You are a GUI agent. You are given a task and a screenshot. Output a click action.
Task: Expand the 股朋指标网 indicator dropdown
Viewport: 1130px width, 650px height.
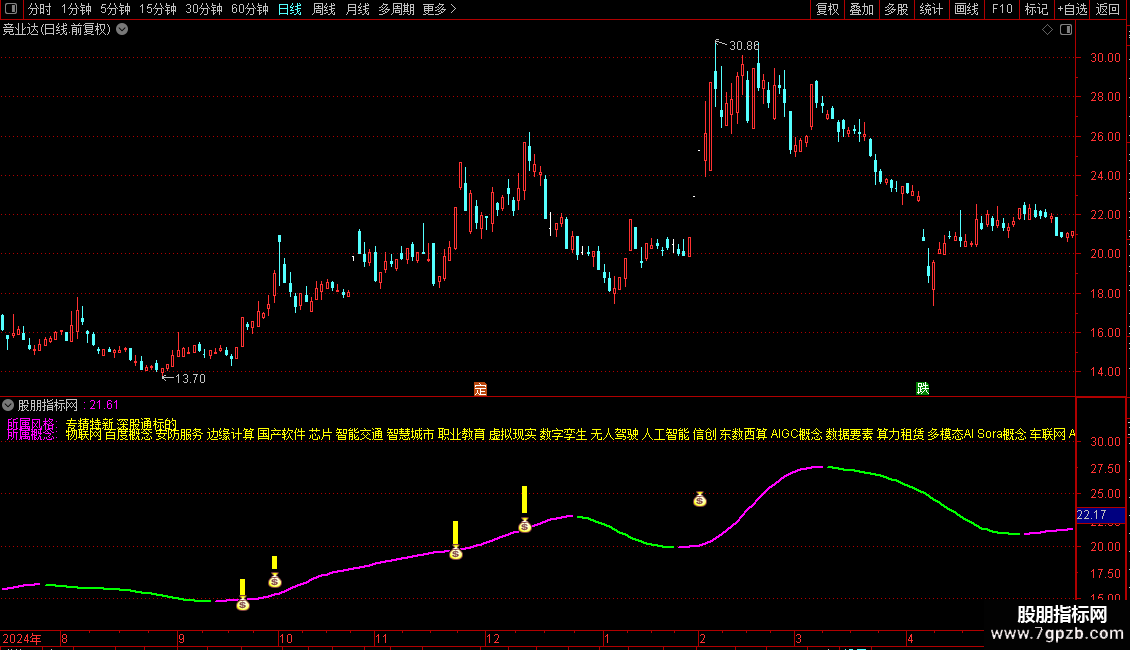pos(9,405)
